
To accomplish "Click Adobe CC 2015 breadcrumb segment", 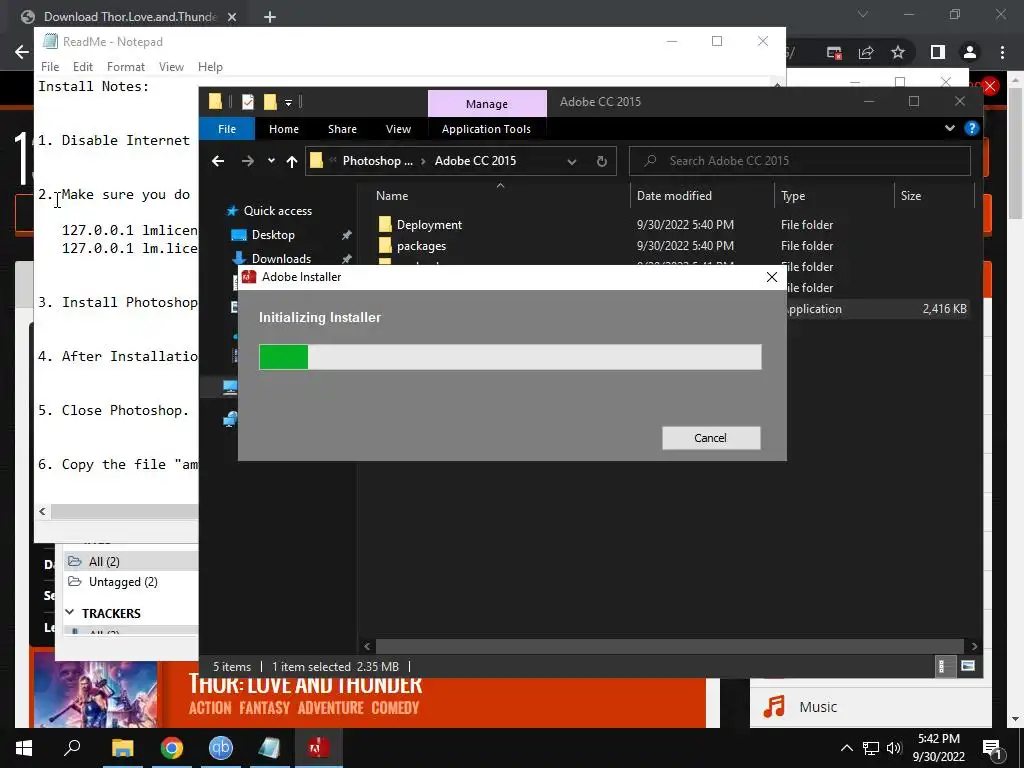I will [x=475, y=161].
